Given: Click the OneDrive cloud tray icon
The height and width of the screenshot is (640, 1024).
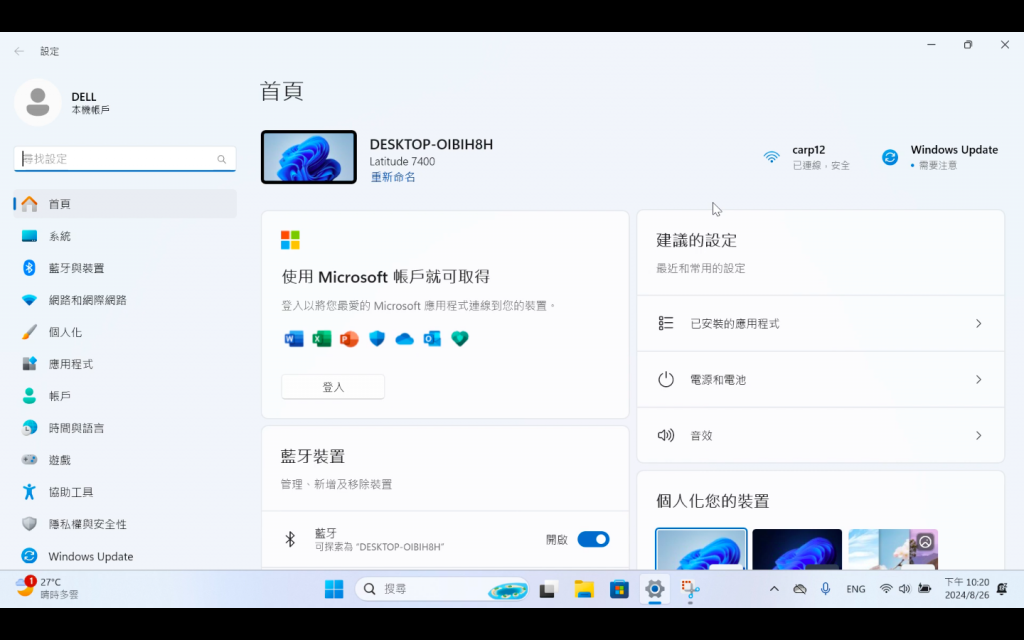Looking at the screenshot, I should coord(799,589).
